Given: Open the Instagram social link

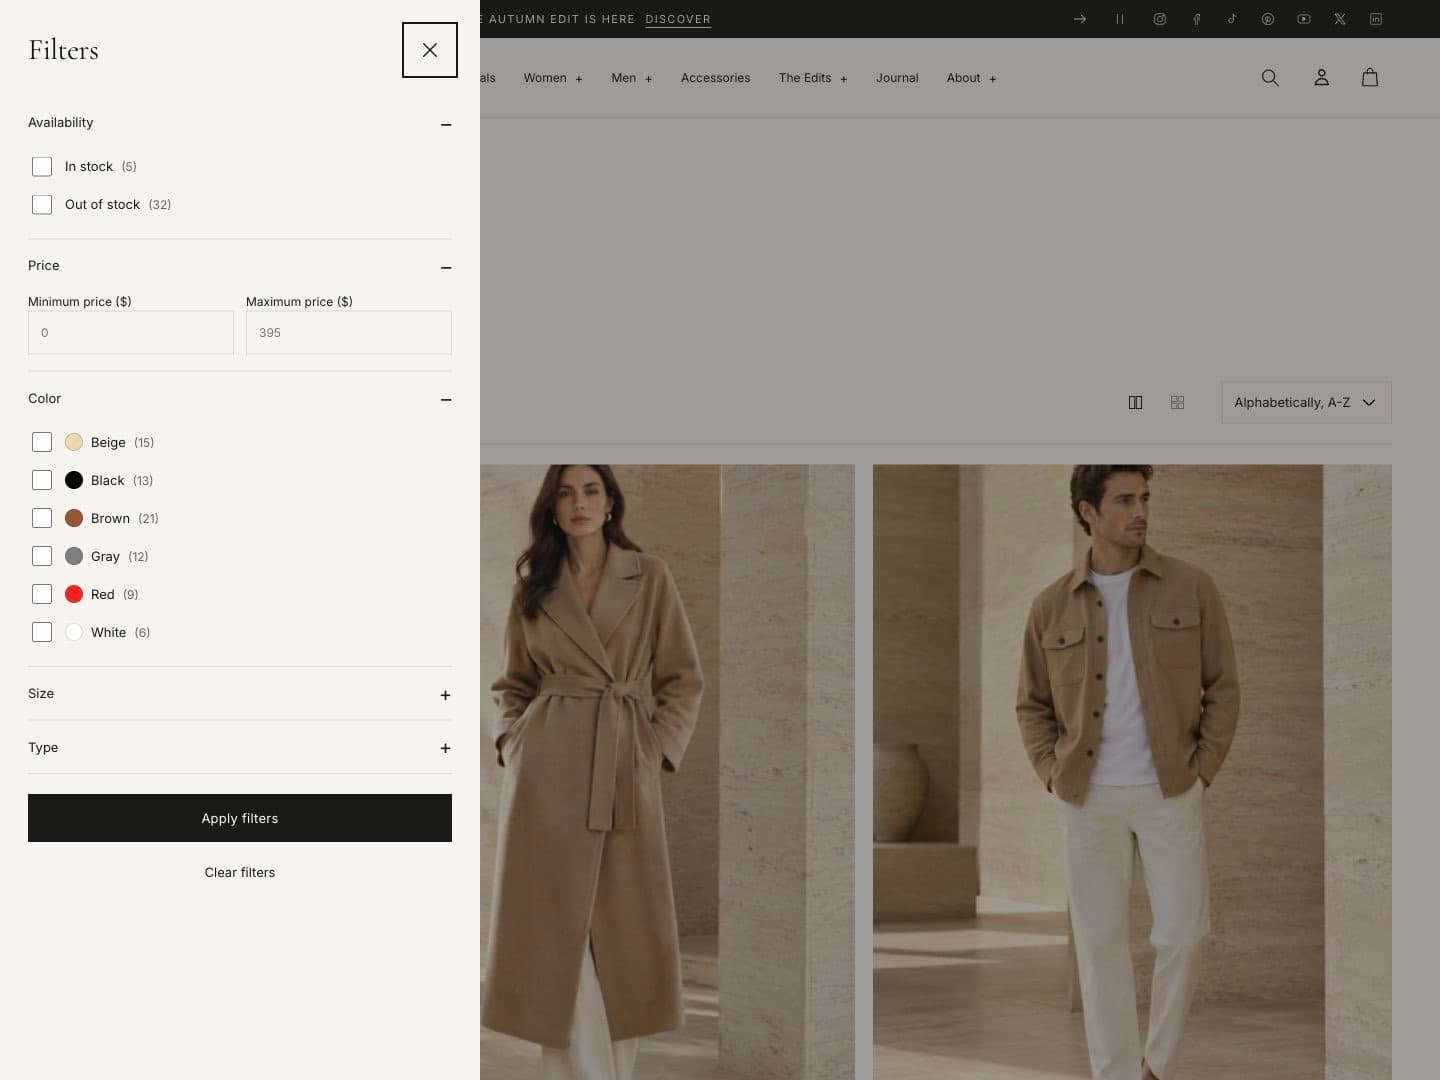Looking at the screenshot, I should click(1160, 19).
